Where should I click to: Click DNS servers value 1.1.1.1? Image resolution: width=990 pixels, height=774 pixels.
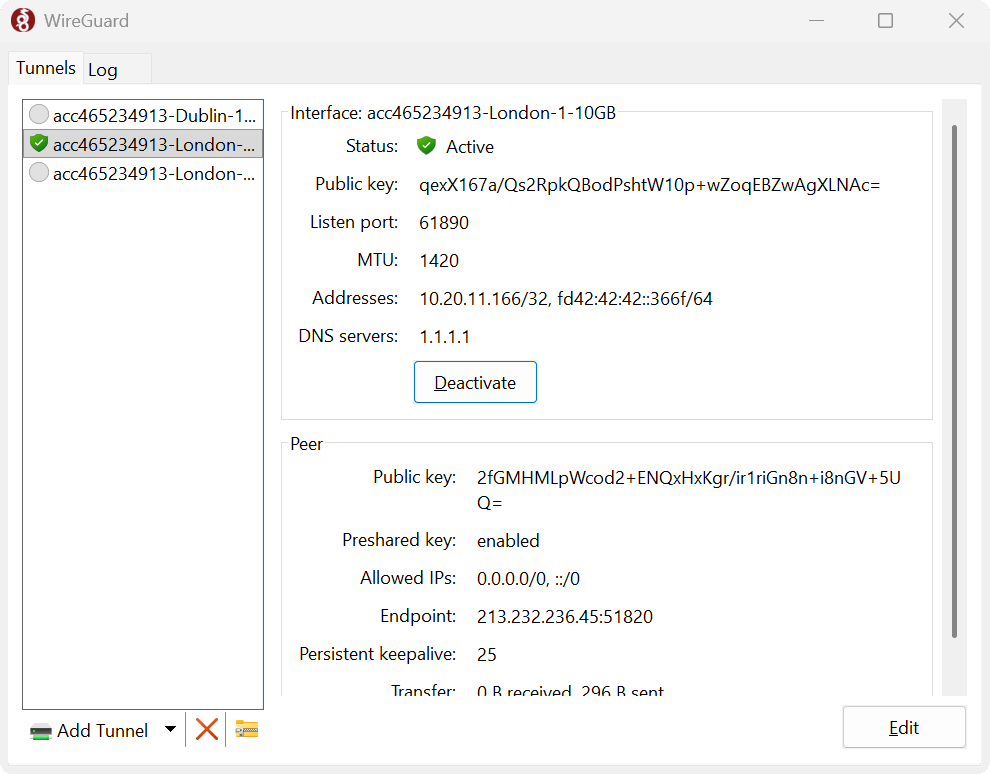tap(444, 336)
